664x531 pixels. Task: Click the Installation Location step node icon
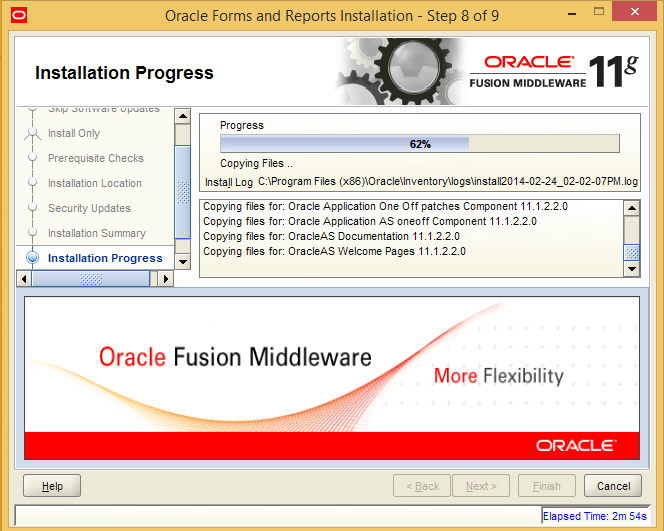click(x=33, y=182)
